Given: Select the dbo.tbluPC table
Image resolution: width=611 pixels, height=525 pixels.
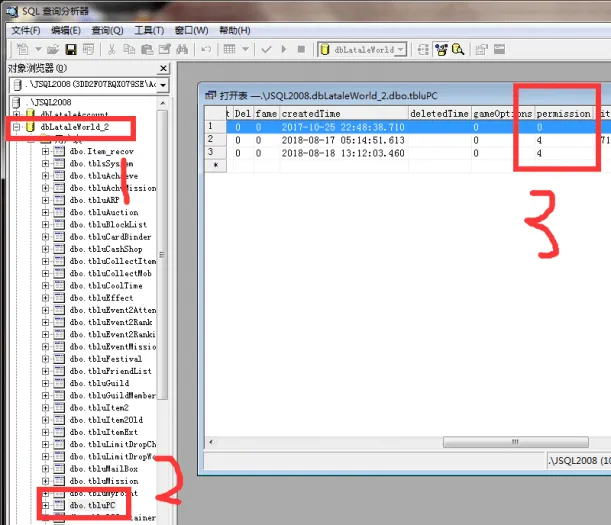Looking at the screenshot, I should click(x=92, y=506).
